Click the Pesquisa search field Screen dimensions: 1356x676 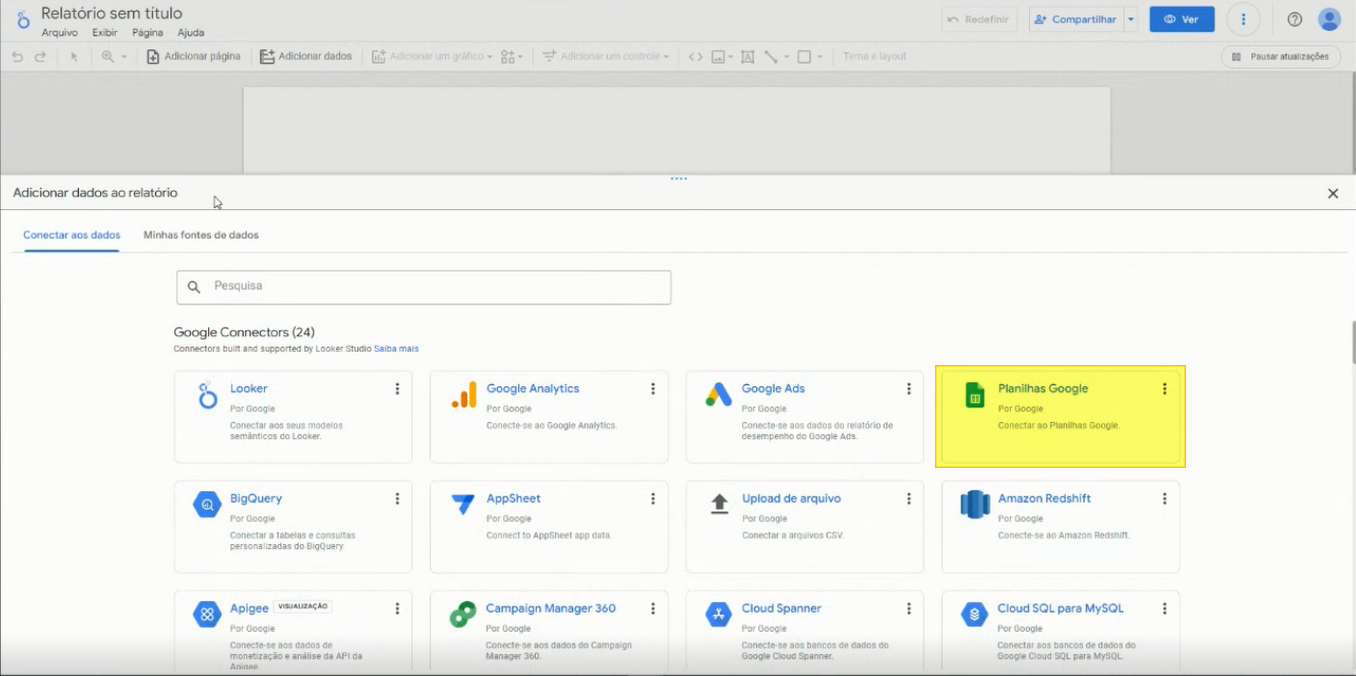coord(424,287)
